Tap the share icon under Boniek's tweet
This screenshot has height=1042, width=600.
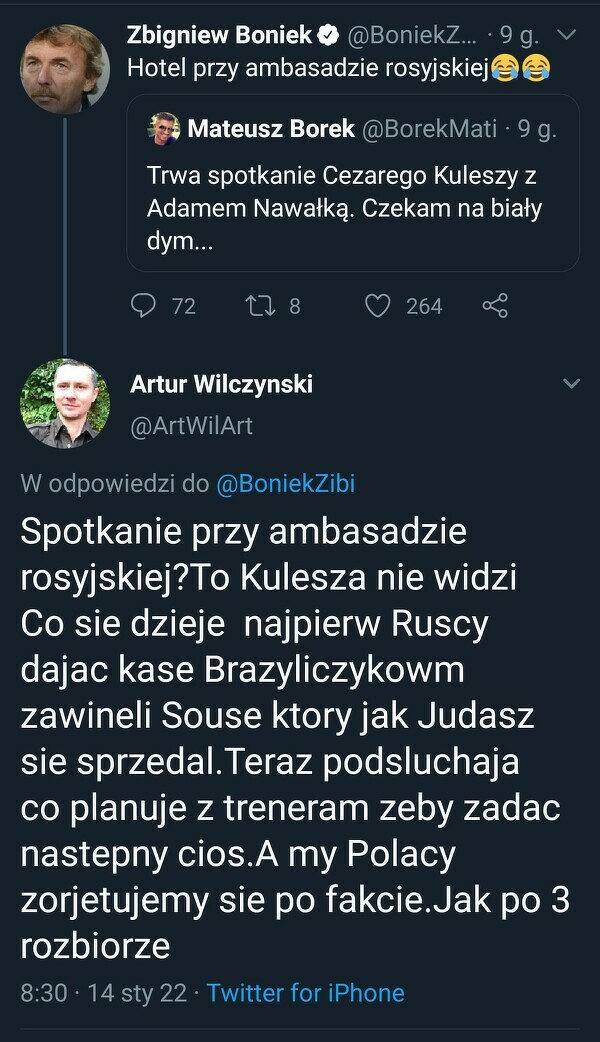click(495, 306)
